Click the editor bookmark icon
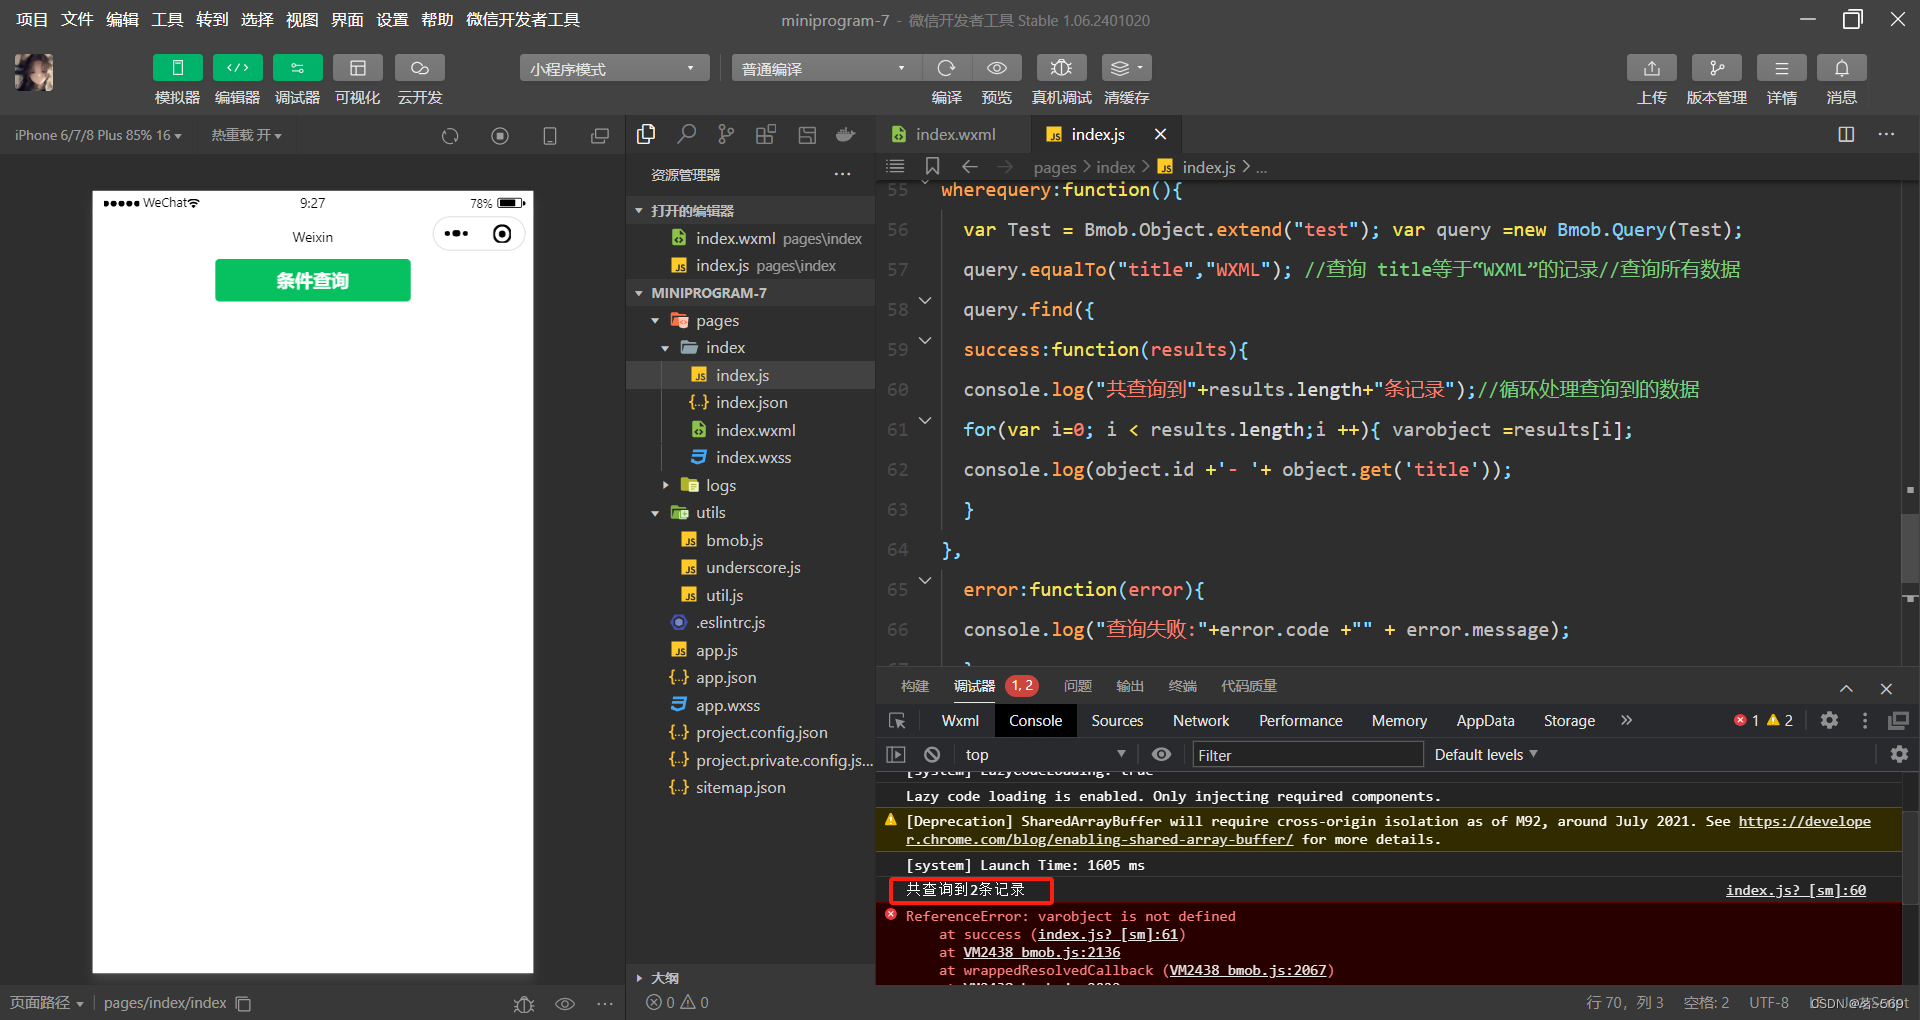 pos(932,166)
